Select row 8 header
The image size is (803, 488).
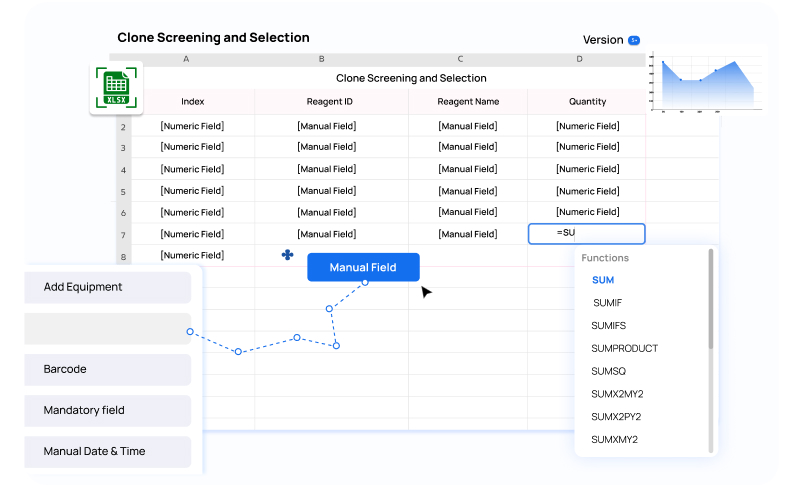(123, 256)
